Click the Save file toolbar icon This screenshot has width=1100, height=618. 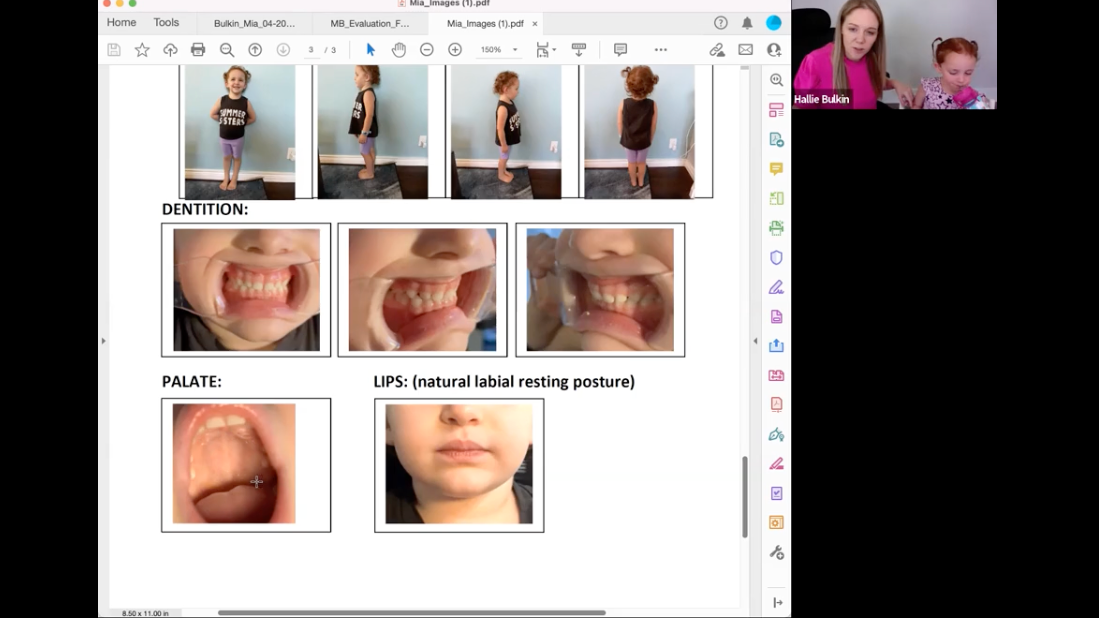[x=114, y=50]
